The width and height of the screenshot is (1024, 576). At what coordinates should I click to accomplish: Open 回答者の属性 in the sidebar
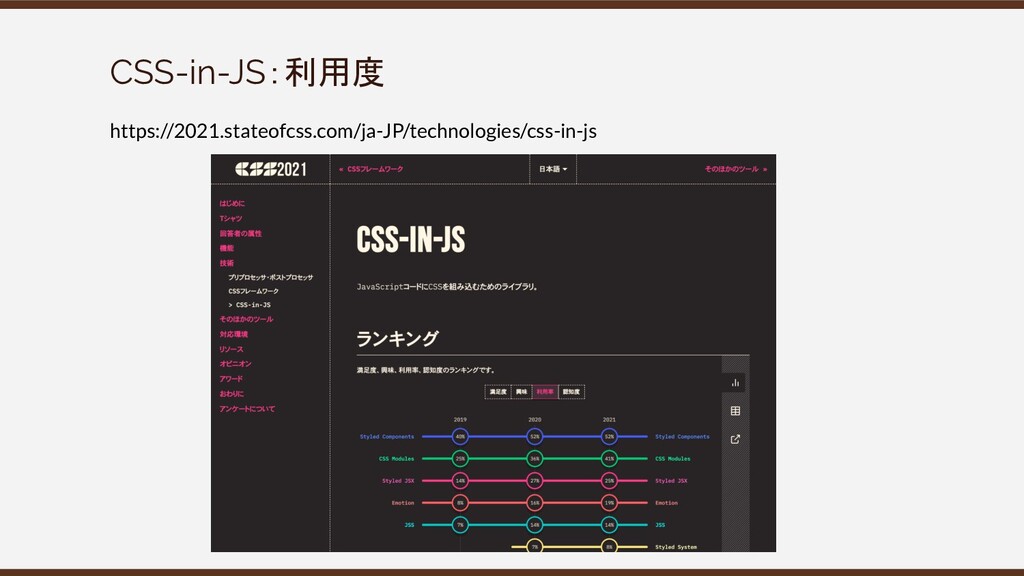[240, 233]
